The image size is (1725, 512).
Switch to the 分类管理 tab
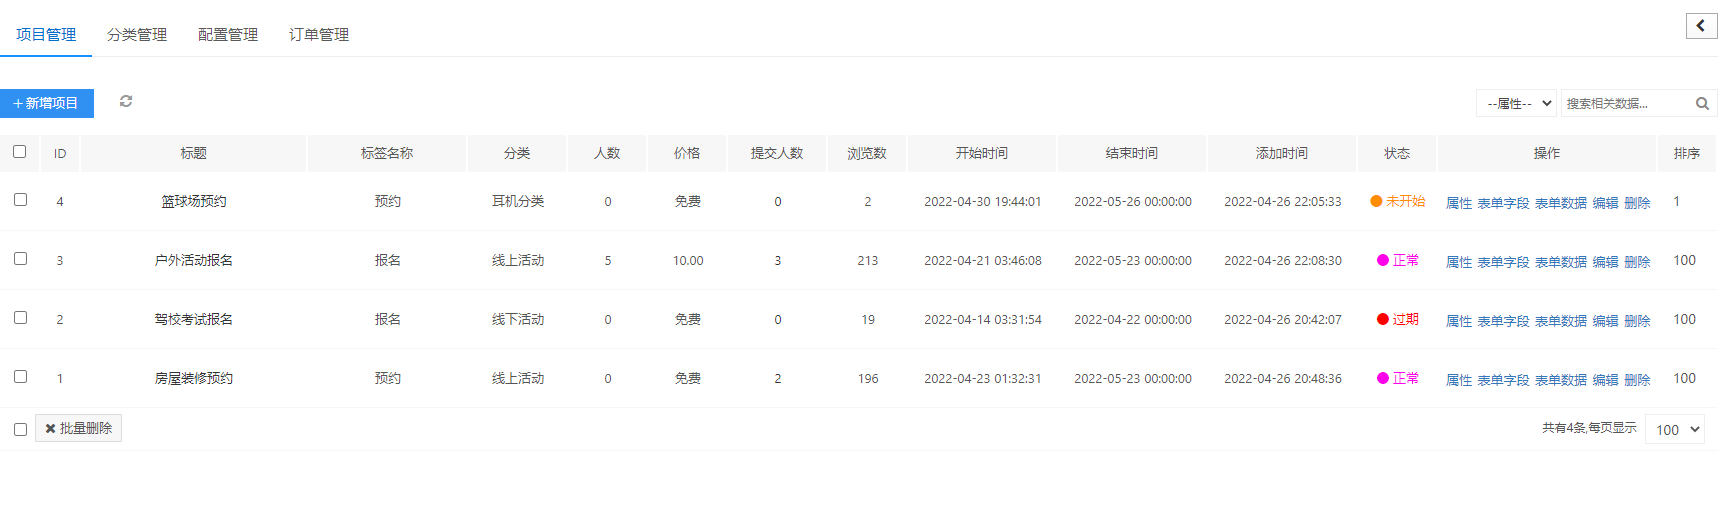click(137, 34)
